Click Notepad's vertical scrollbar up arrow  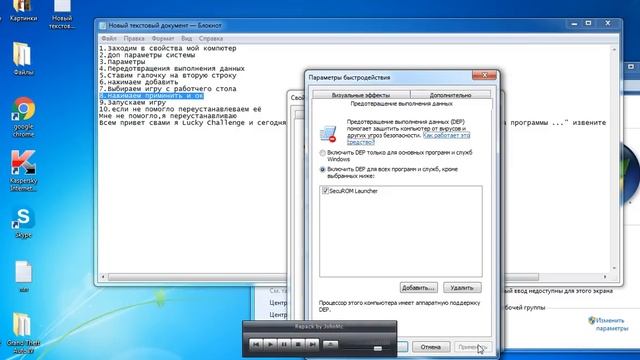614,49
